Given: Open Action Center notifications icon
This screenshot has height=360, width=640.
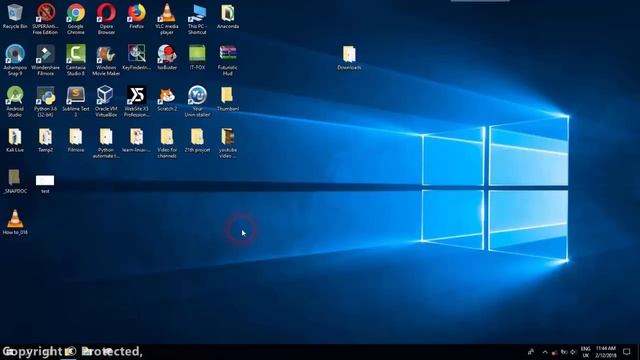Looking at the screenshot, I should pos(627,352).
